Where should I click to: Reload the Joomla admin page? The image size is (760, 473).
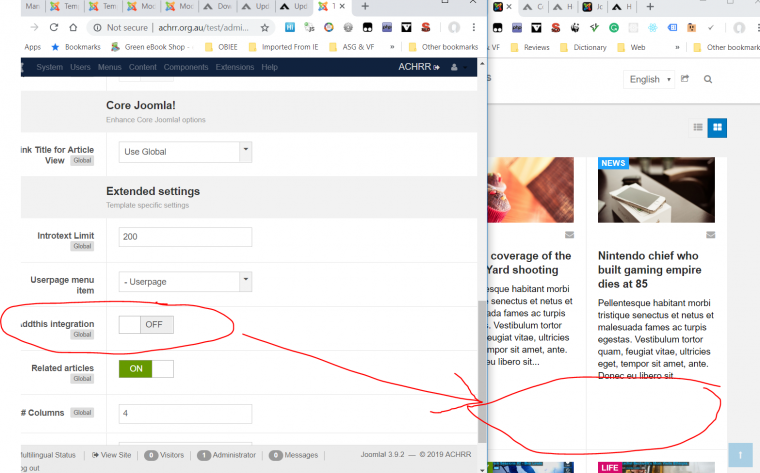pos(54,28)
